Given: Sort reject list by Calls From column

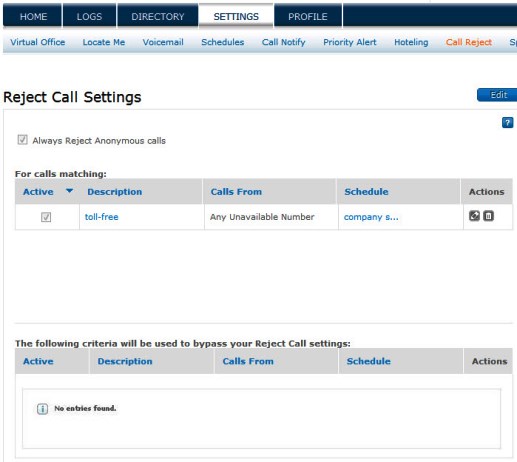Looking at the screenshot, I should [x=236, y=192].
